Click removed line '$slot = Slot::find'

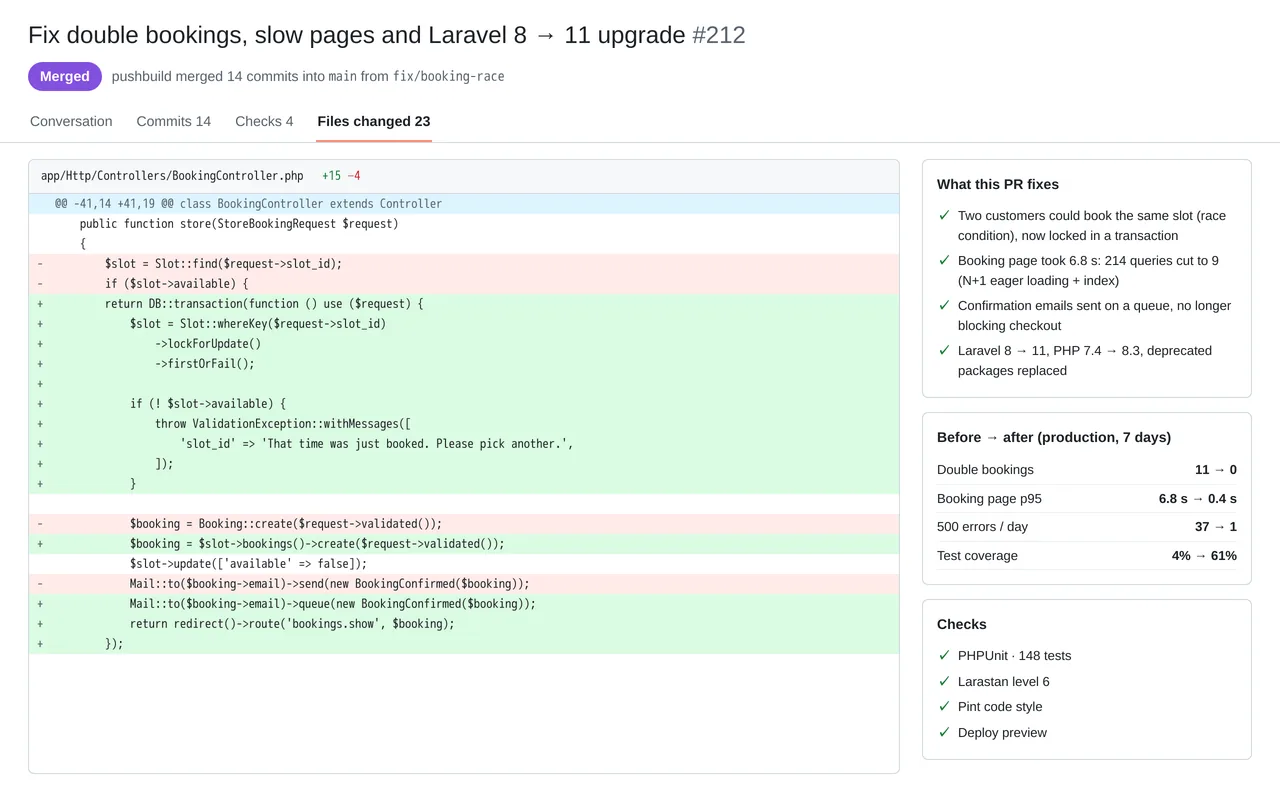(x=464, y=264)
